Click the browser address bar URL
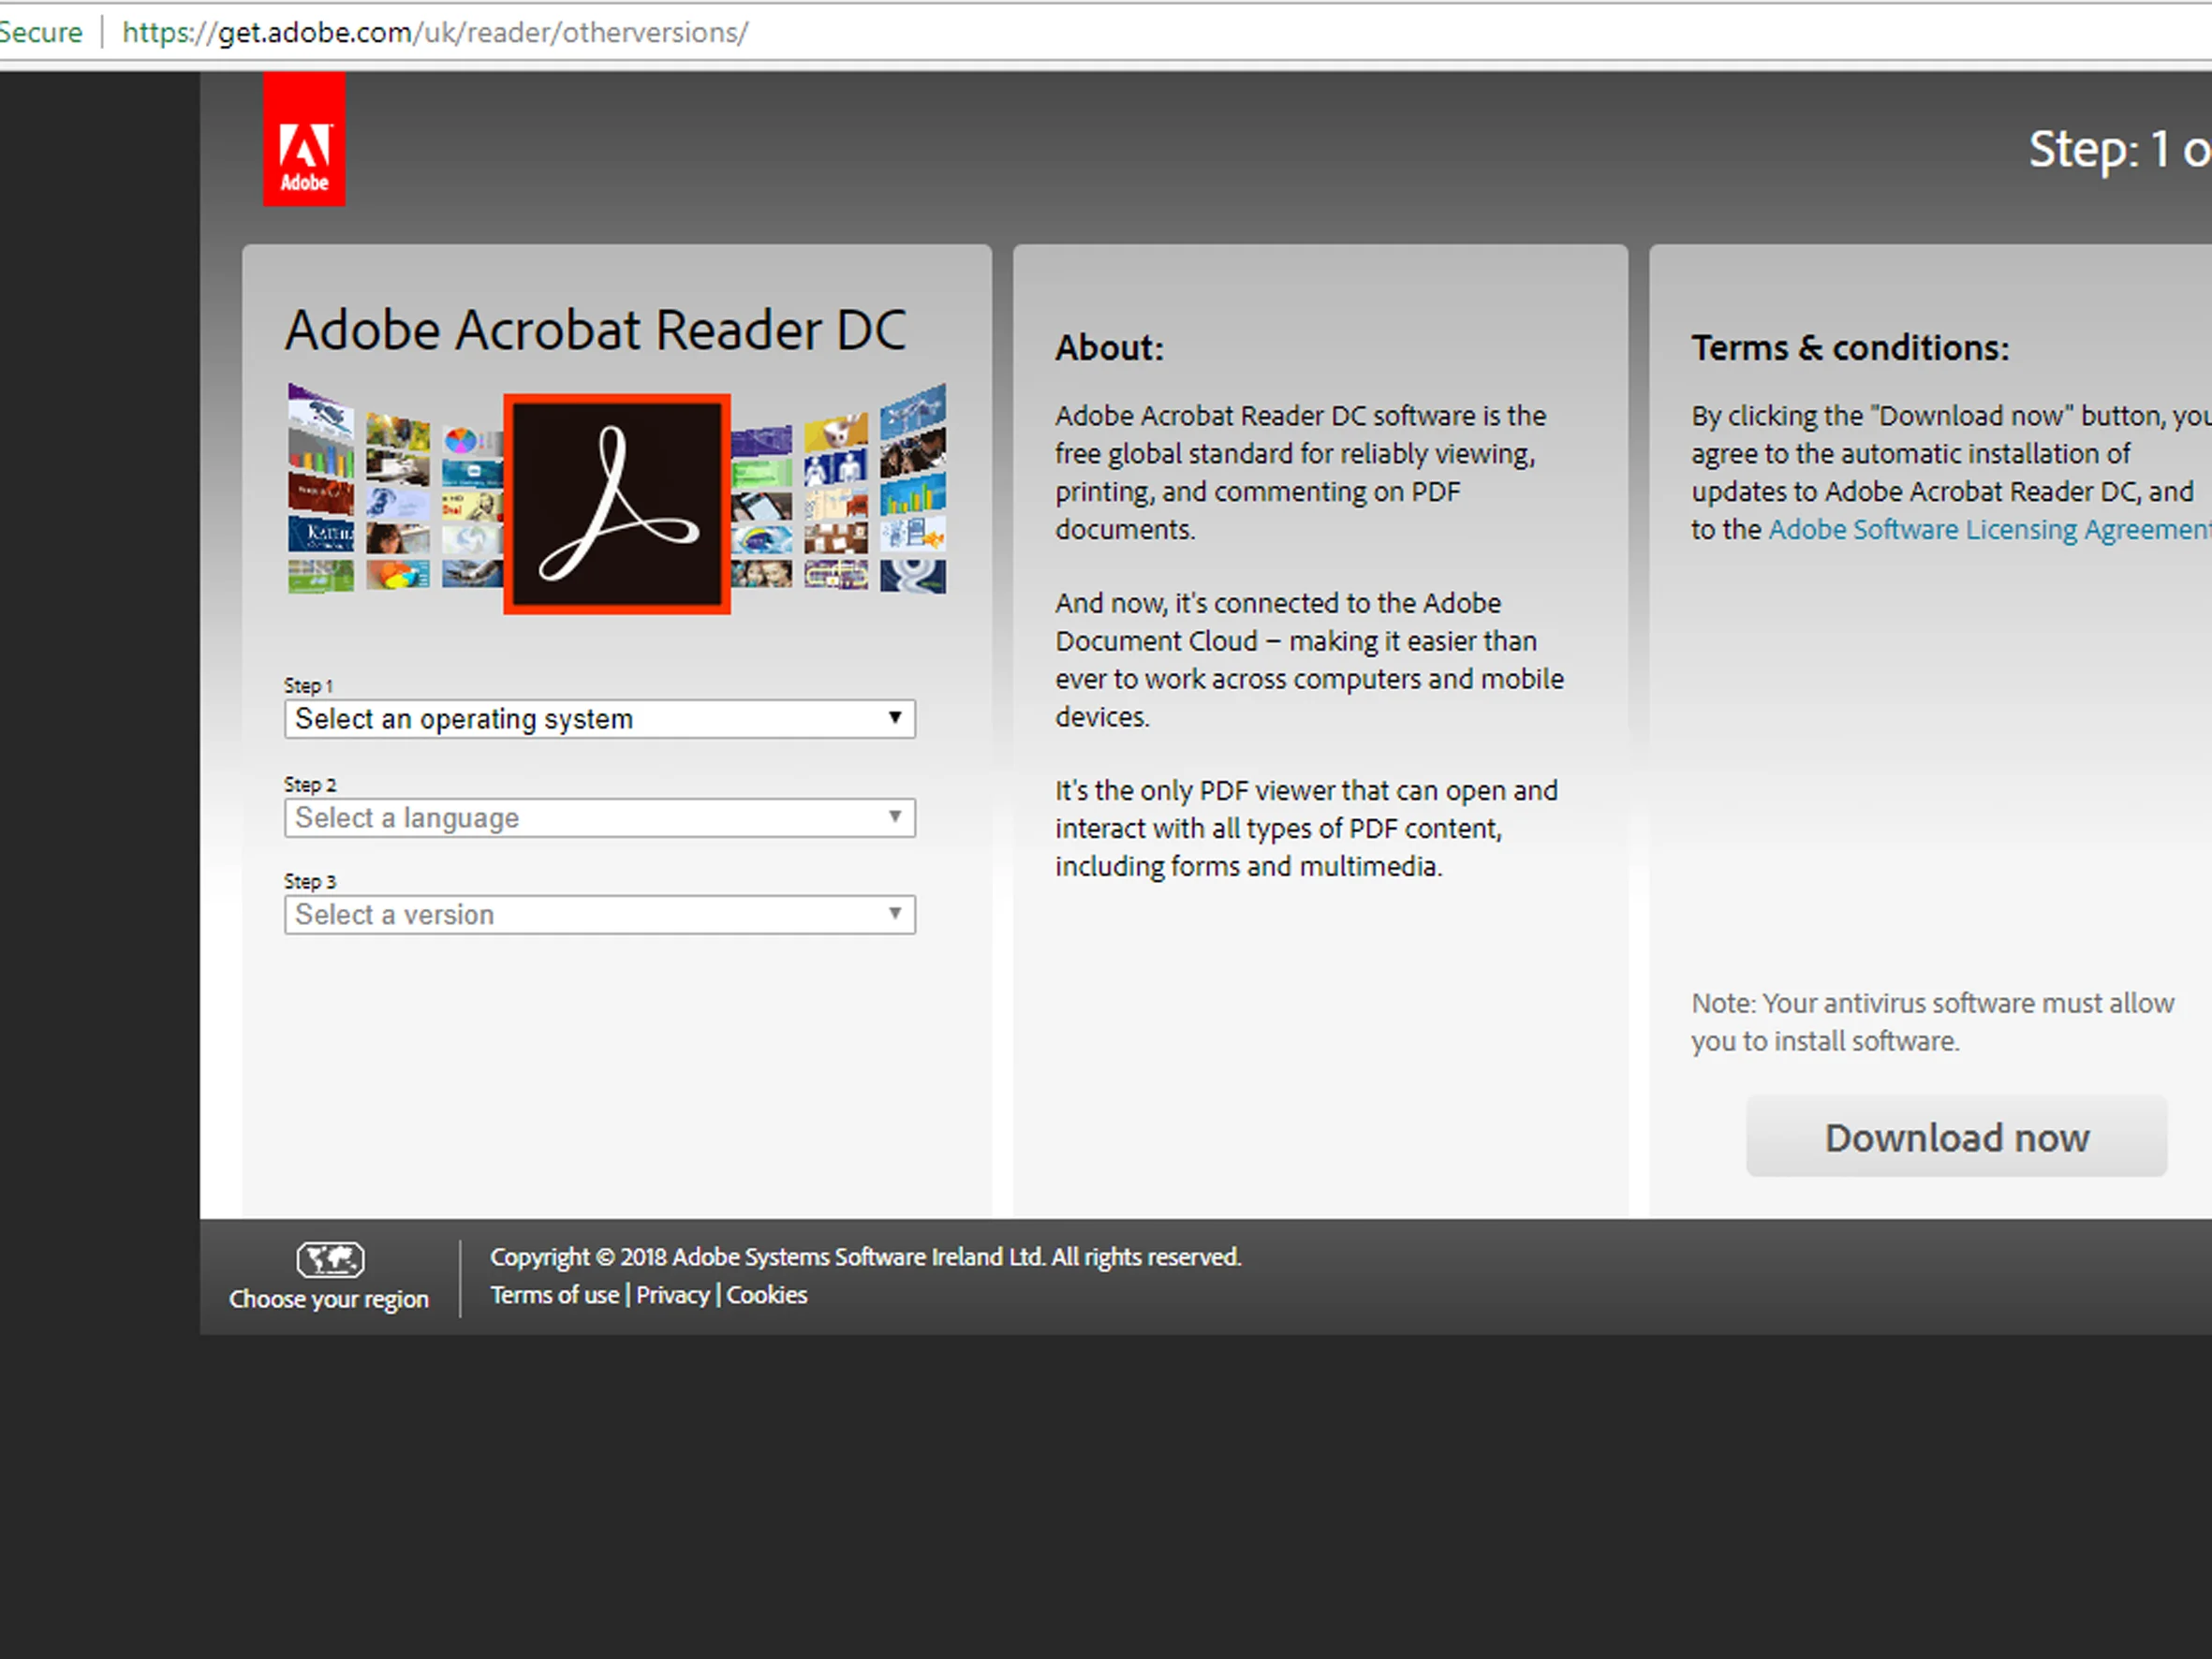 [x=435, y=33]
